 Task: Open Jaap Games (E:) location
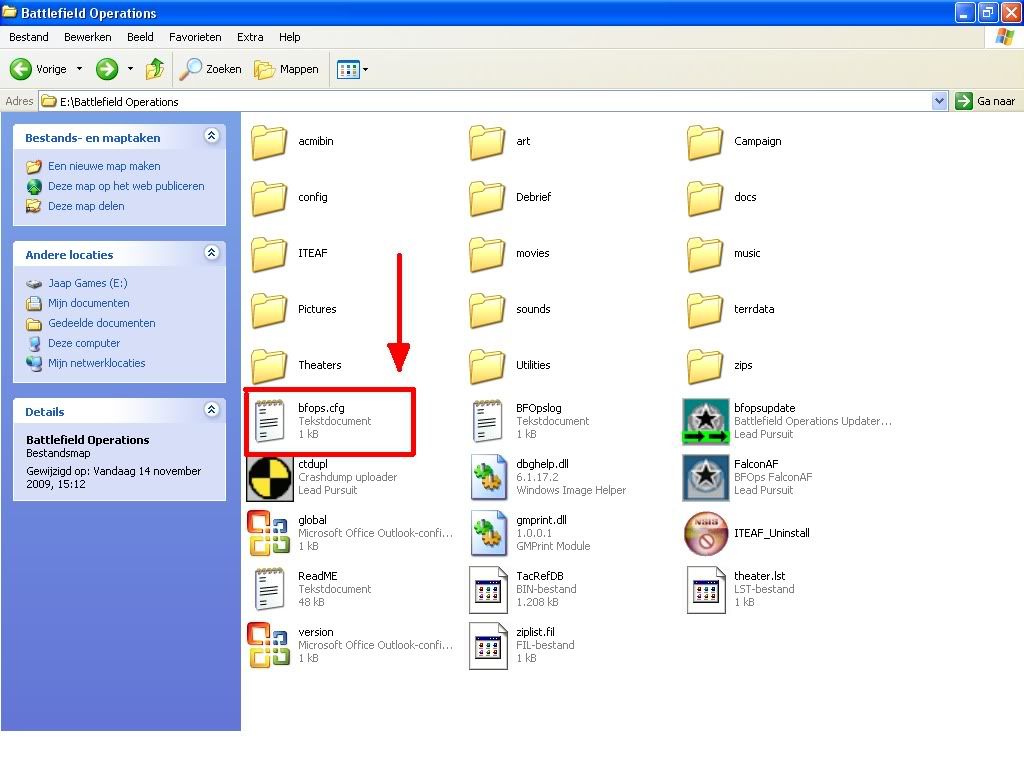tap(87, 283)
